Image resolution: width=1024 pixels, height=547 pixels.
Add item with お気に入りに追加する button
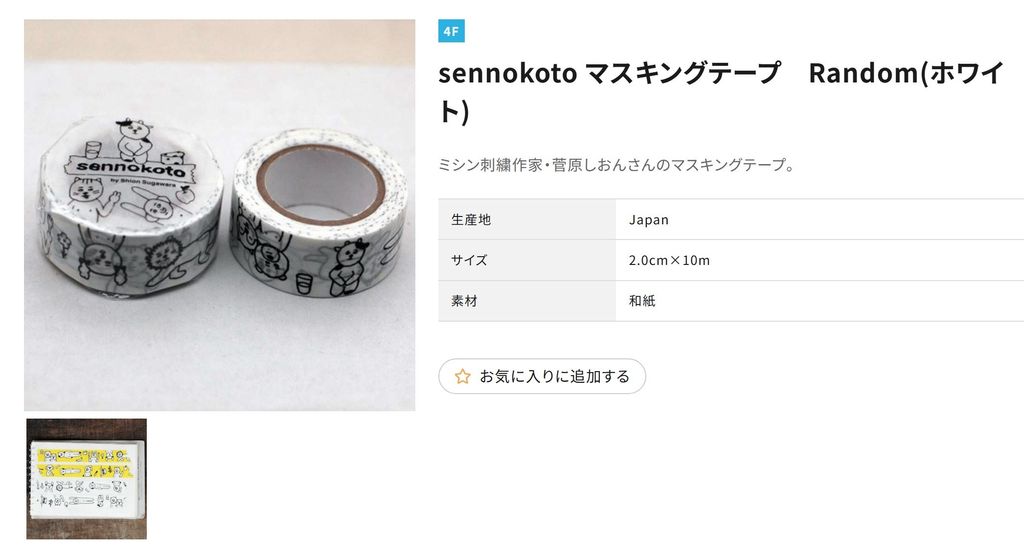[x=542, y=376]
